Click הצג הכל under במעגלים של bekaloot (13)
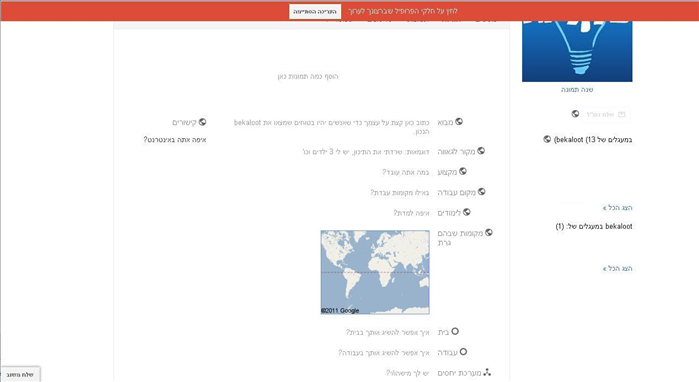Viewport: 699px width, 382px height. [617, 208]
